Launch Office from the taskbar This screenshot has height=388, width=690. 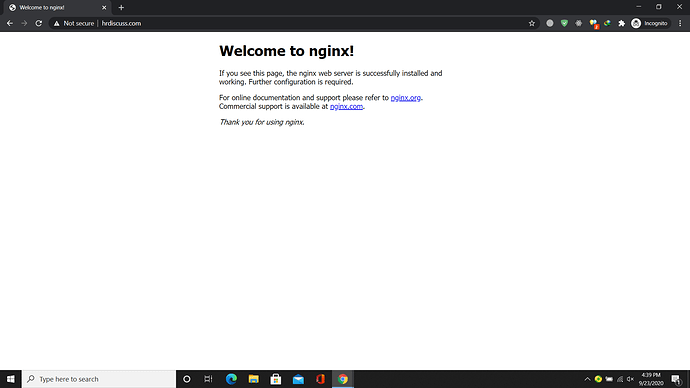pos(320,379)
